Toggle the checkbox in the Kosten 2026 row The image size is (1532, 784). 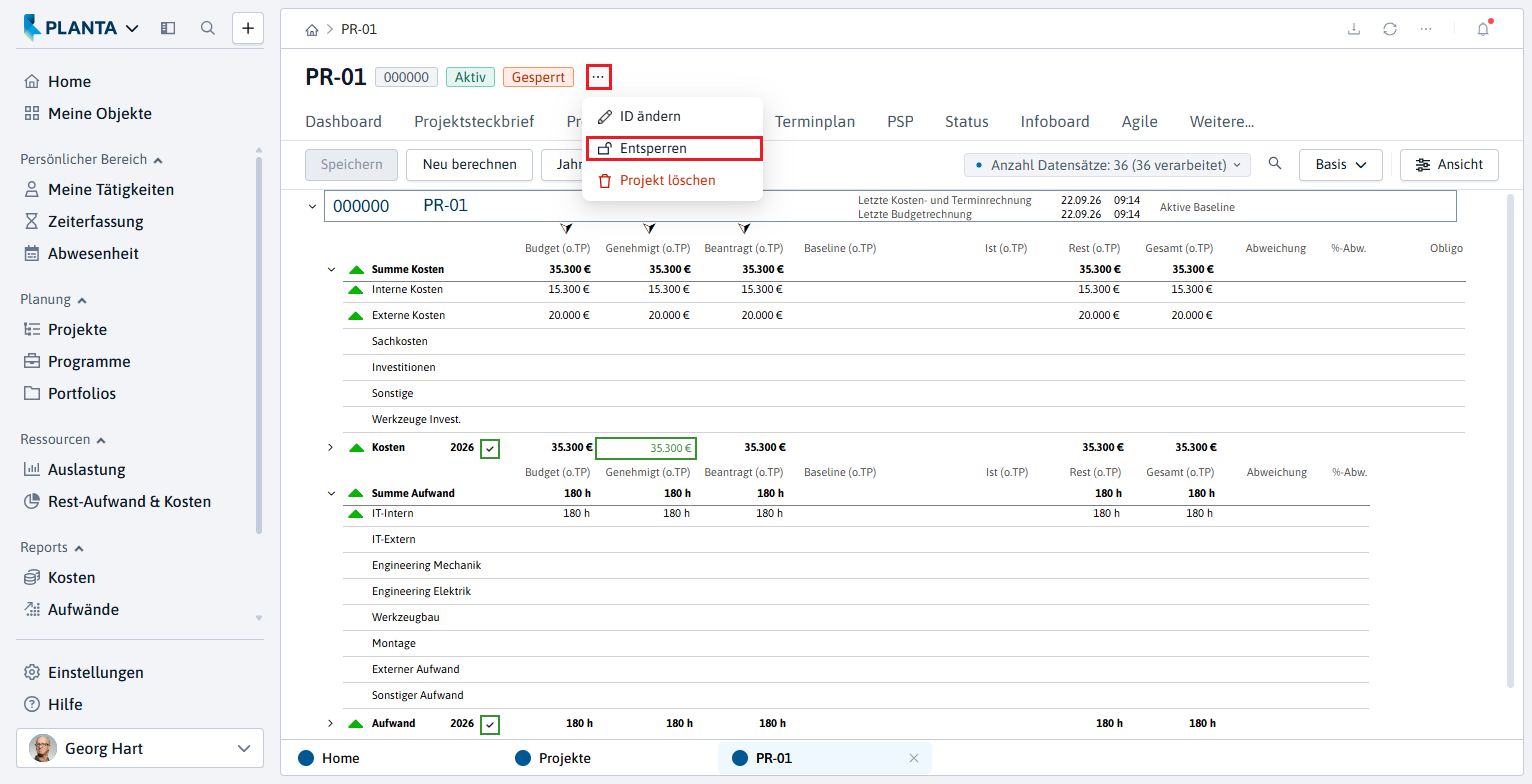pyautogui.click(x=490, y=448)
